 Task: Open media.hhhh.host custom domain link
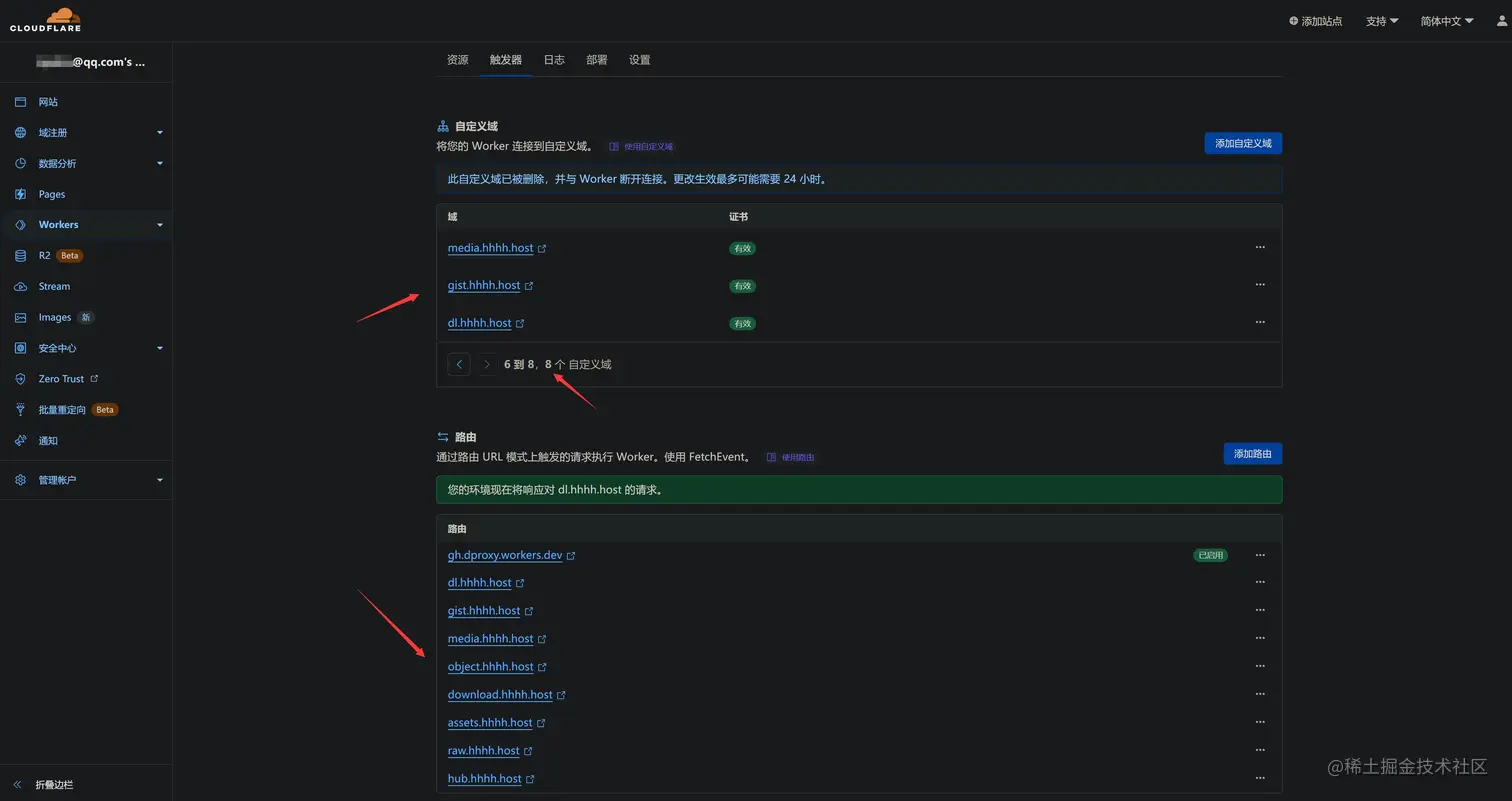click(497, 248)
